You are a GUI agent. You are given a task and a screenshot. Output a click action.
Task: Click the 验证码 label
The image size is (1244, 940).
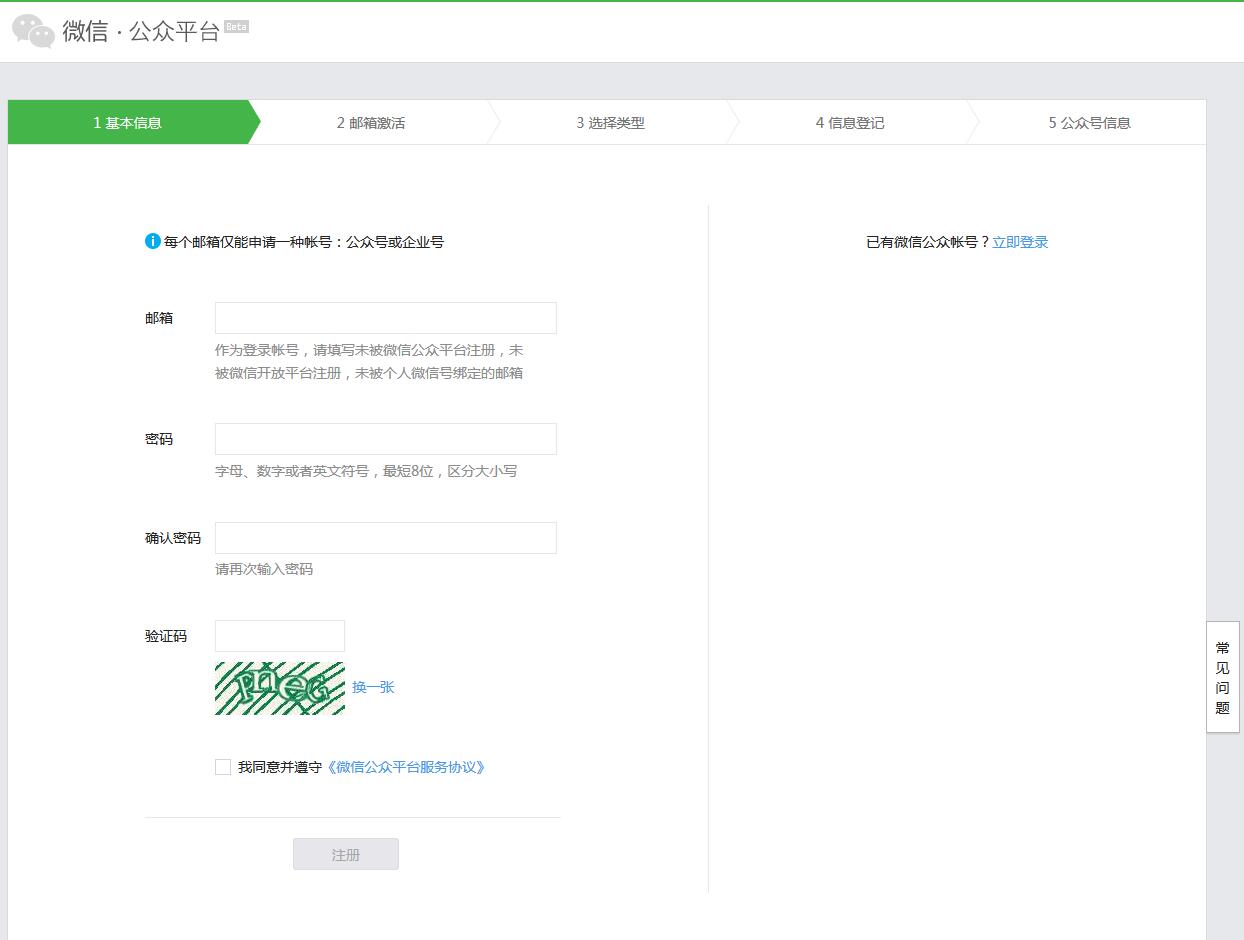click(x=166, y=636)
